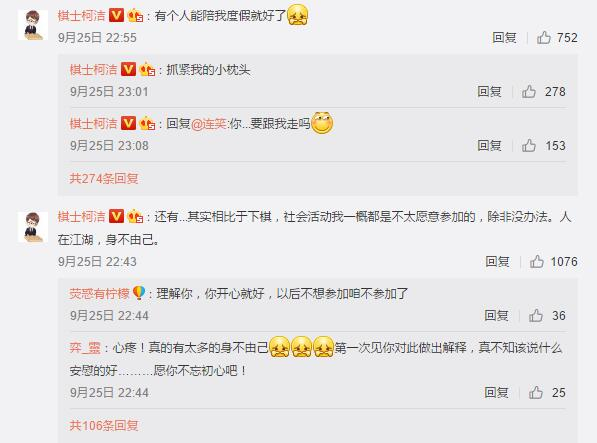
Task: Click the balloon icon next to 荧惑有柠檬
Action: coord(139,293)
